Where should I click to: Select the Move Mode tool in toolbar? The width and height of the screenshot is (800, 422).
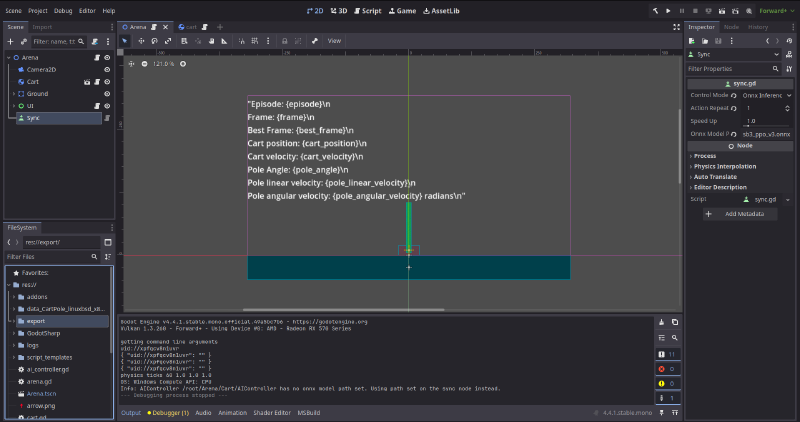141,41
